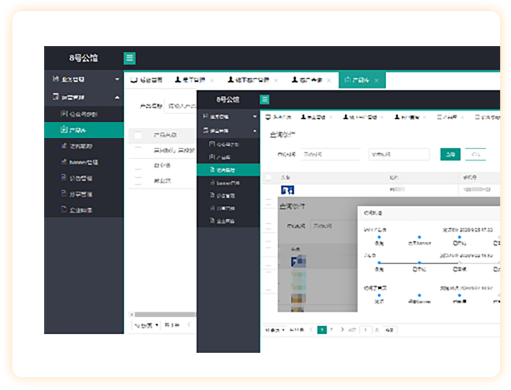Click the person icon on the back window's third tab

[231, 80]
